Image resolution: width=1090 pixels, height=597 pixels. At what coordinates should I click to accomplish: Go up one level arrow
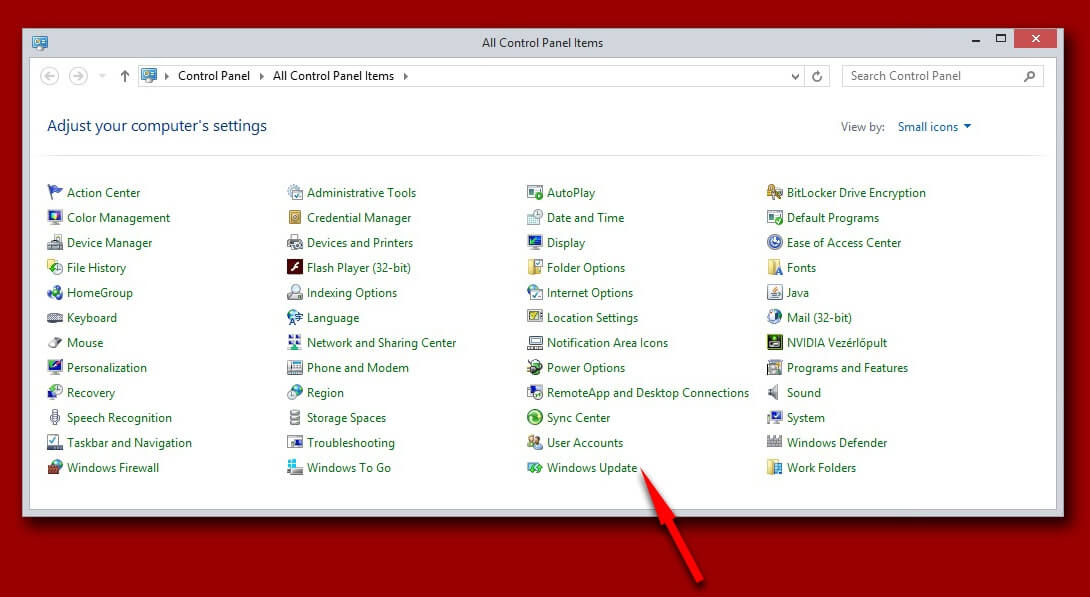pos(124,76)
